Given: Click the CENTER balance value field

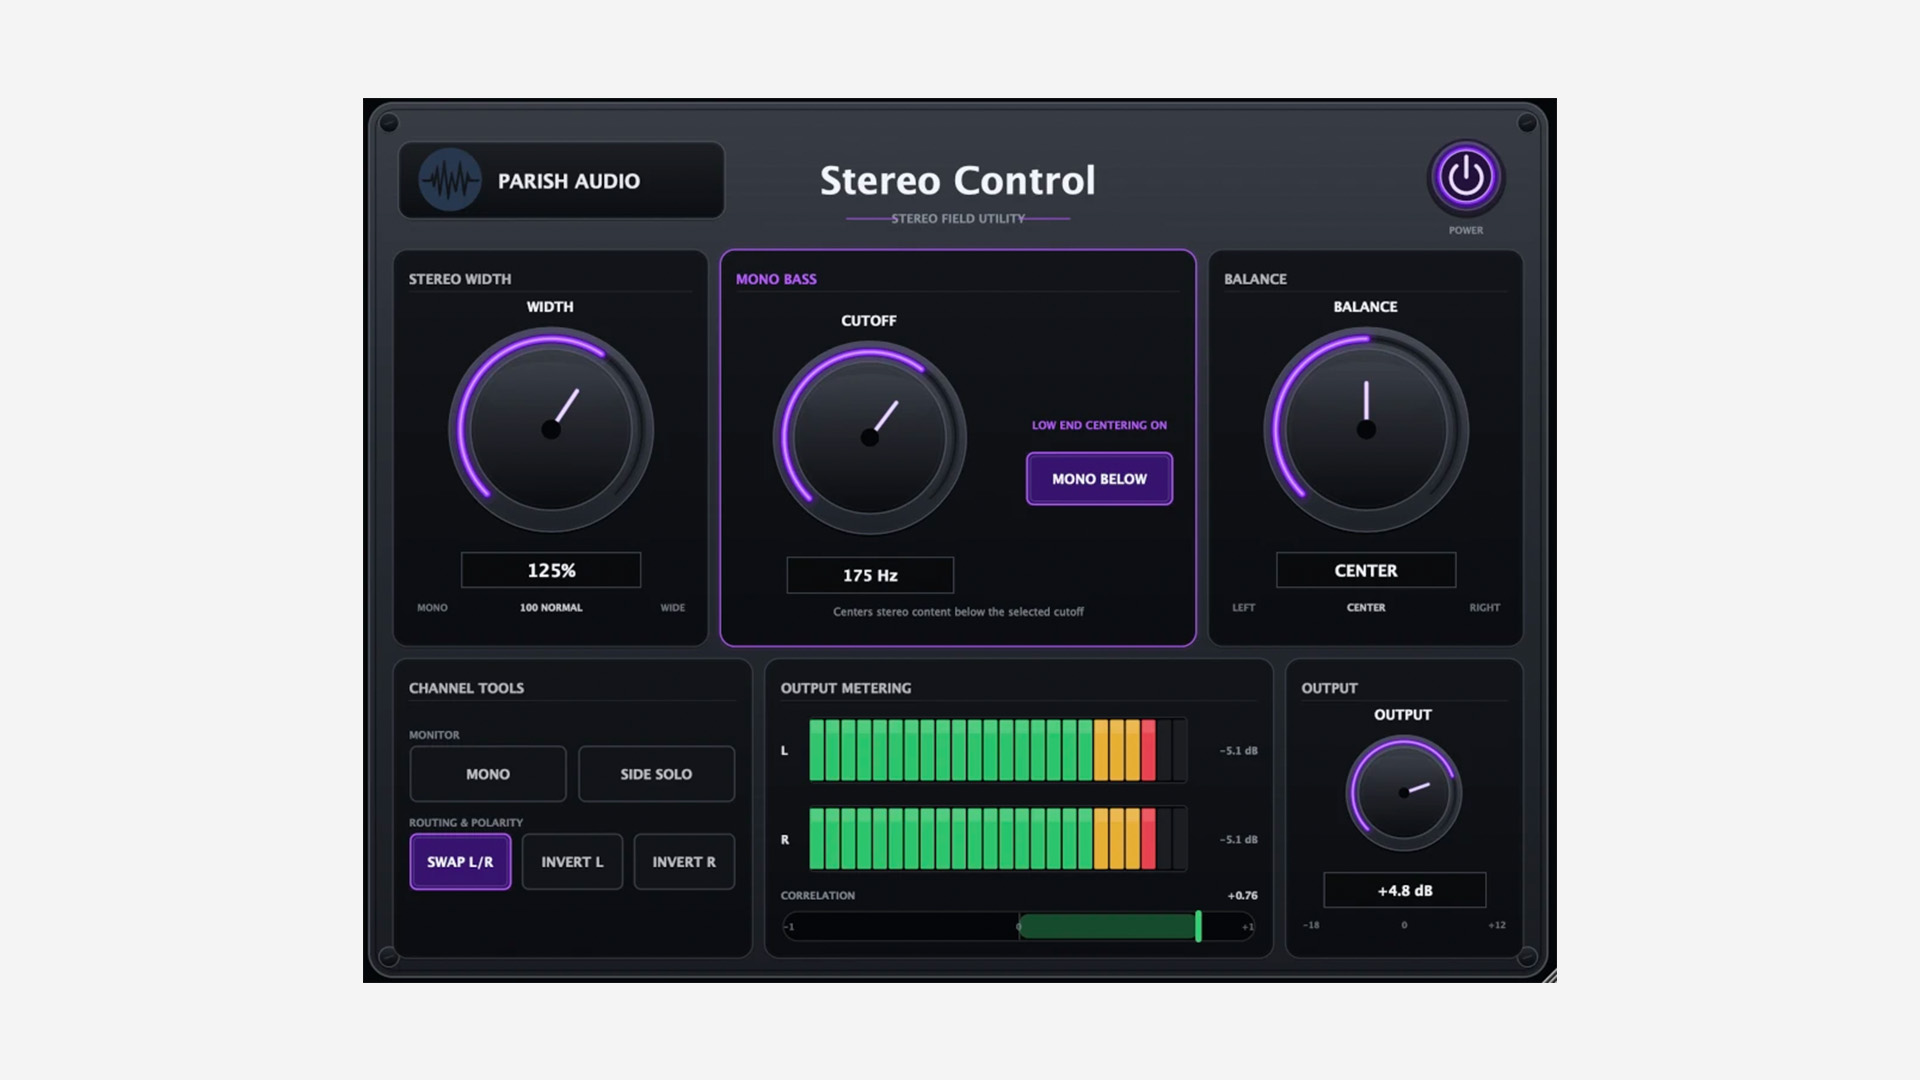Looking at the screenshot, I should click(x=1366, y=570).
